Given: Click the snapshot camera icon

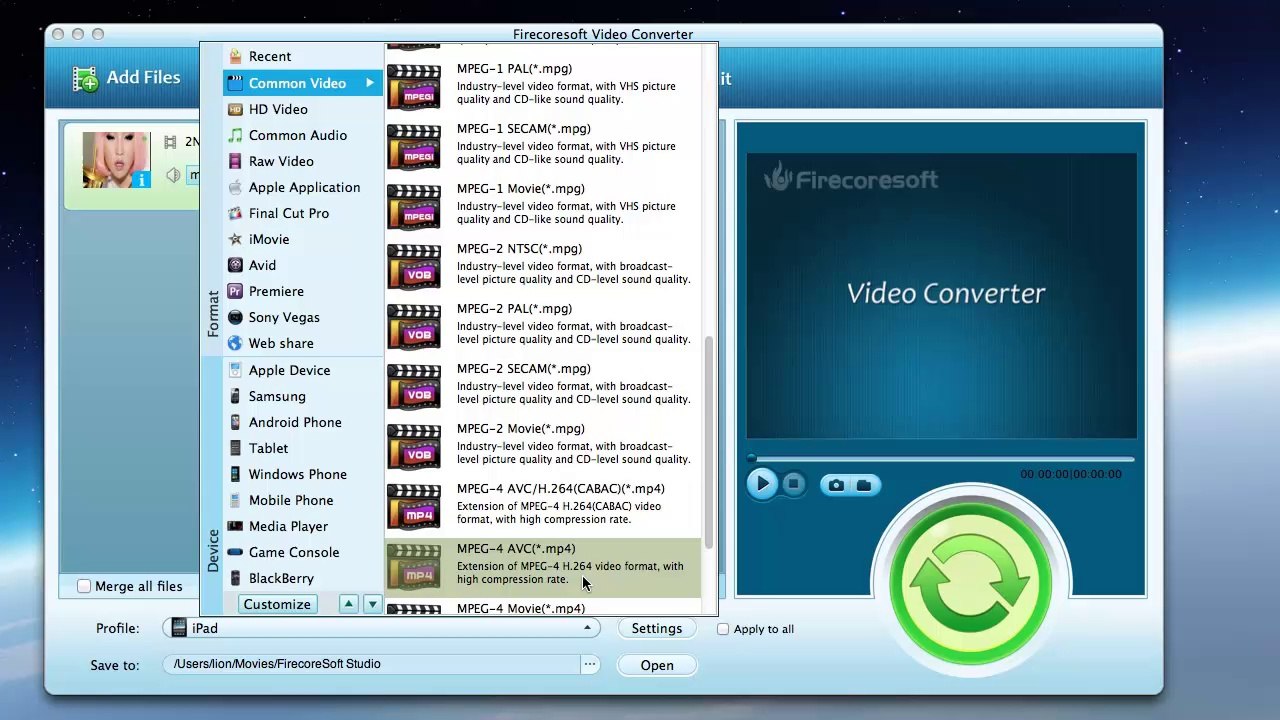Looking at the screenshot, I should pyautogui.click(x=836, y=485).
